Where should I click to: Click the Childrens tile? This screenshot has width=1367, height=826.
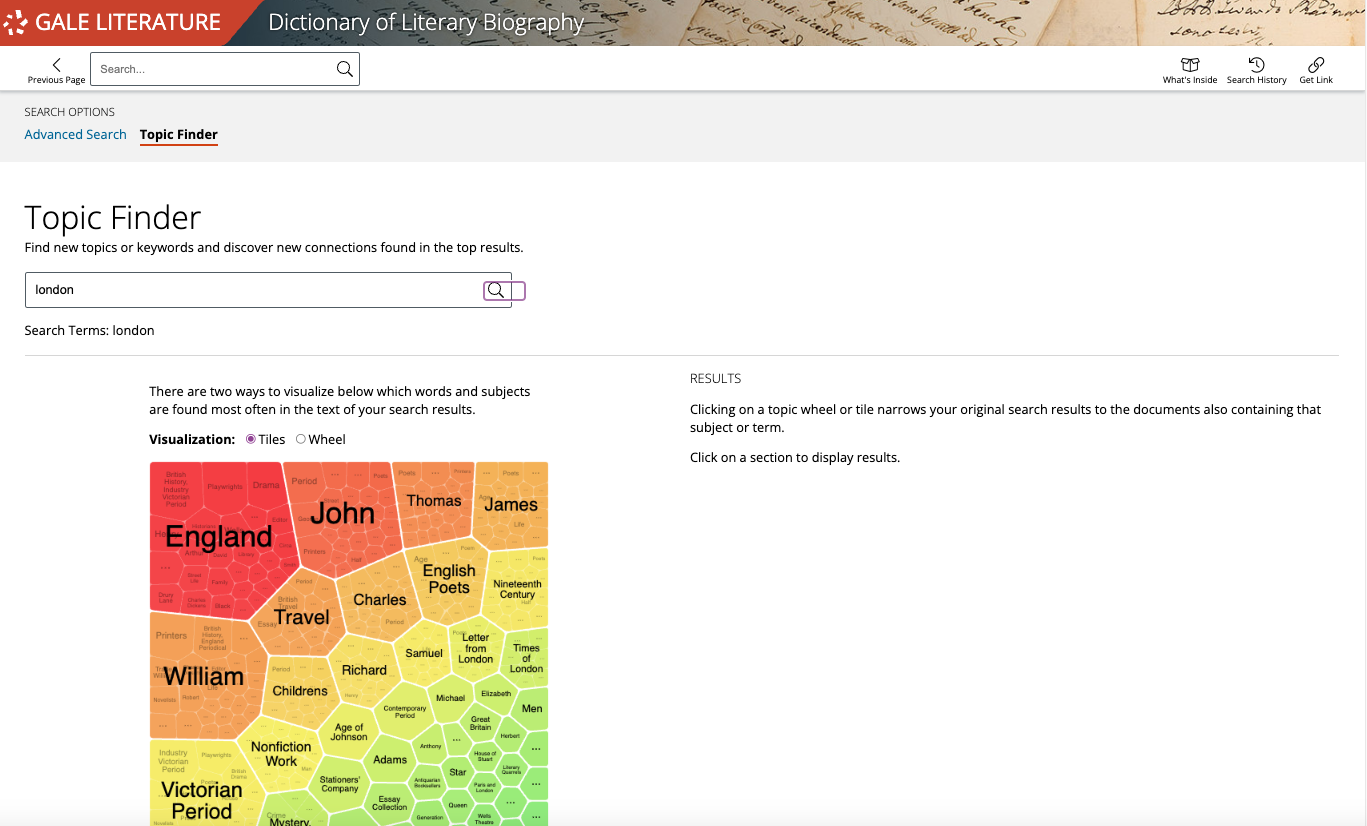click(300, 691)
